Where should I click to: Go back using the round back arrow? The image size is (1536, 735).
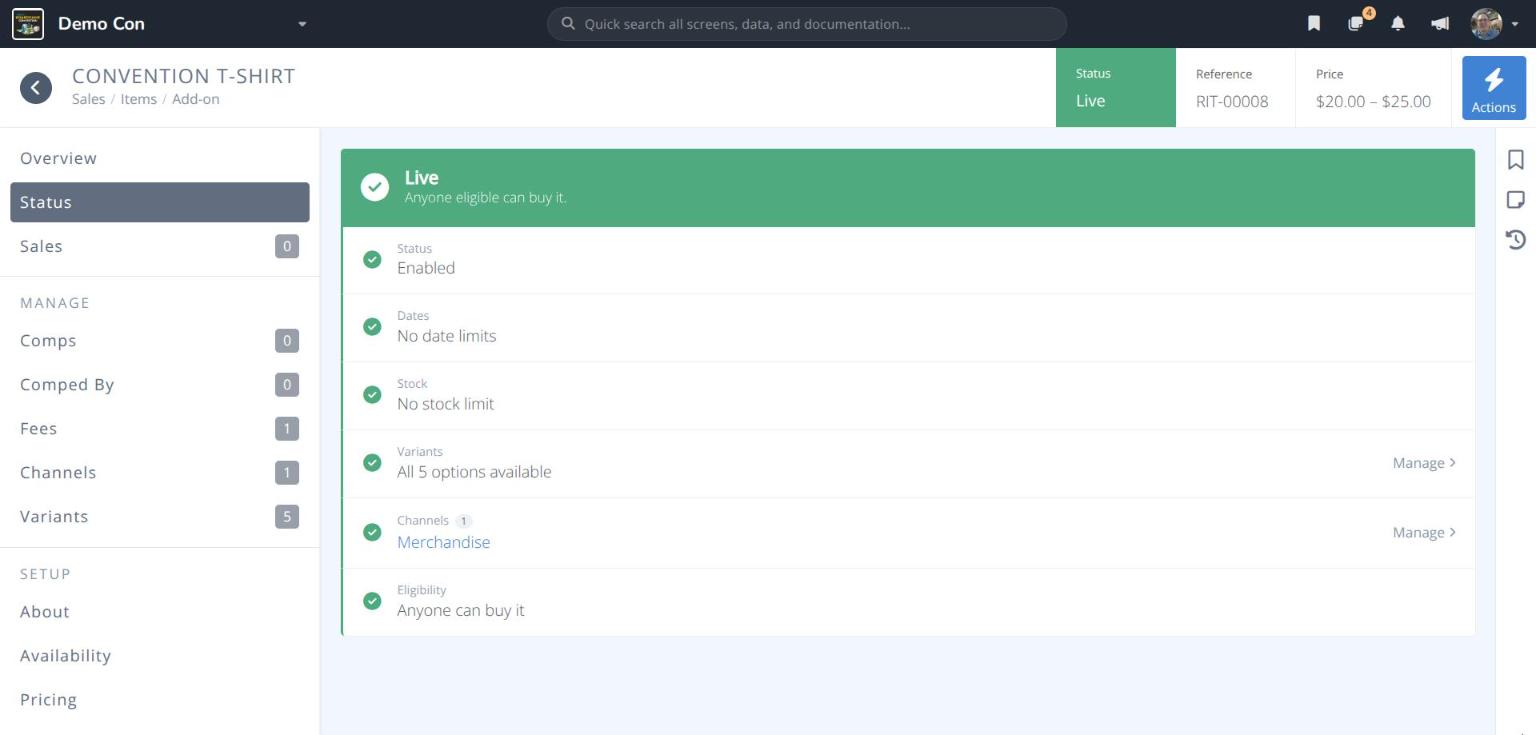pos(36,88)
